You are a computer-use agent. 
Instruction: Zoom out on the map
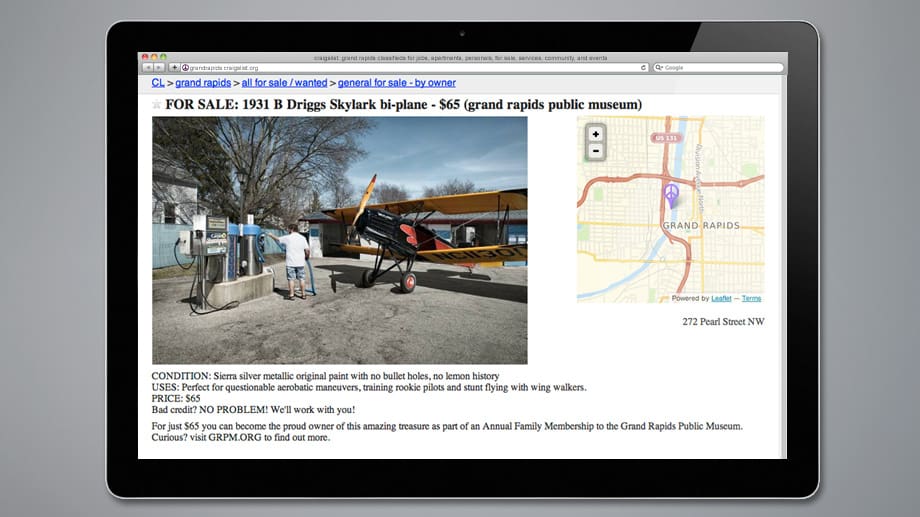pyautogui.click(x=596, y=151)
